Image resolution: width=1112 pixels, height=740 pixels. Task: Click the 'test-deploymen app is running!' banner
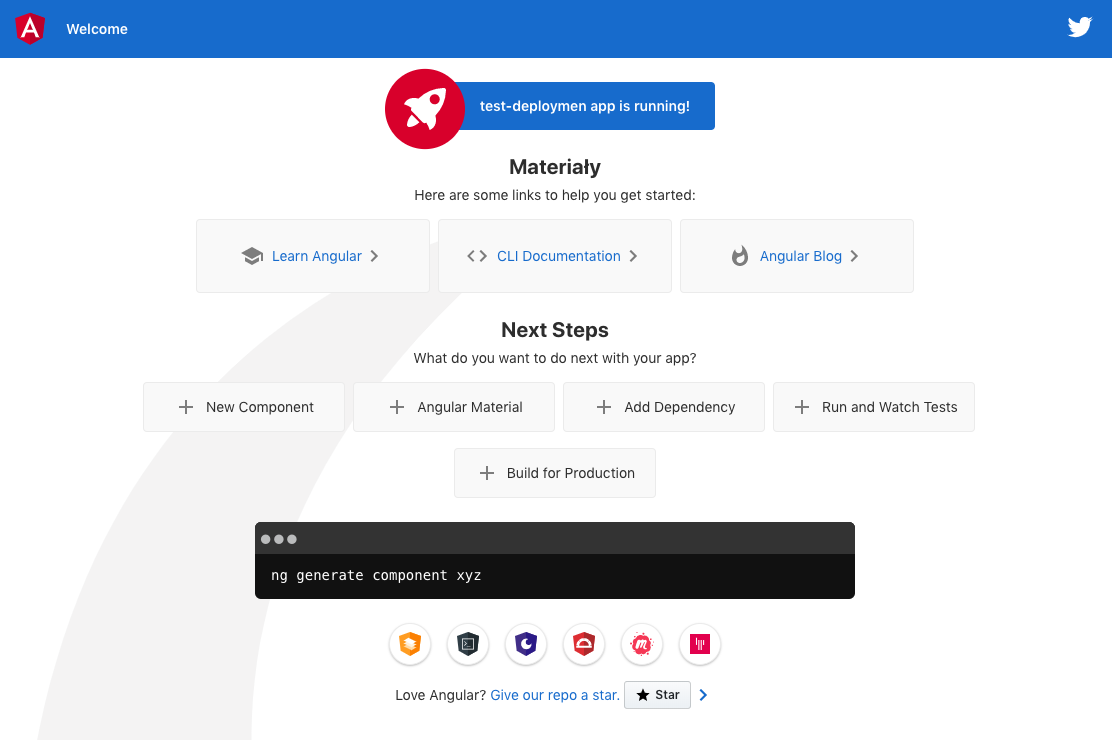pos(584,106)
